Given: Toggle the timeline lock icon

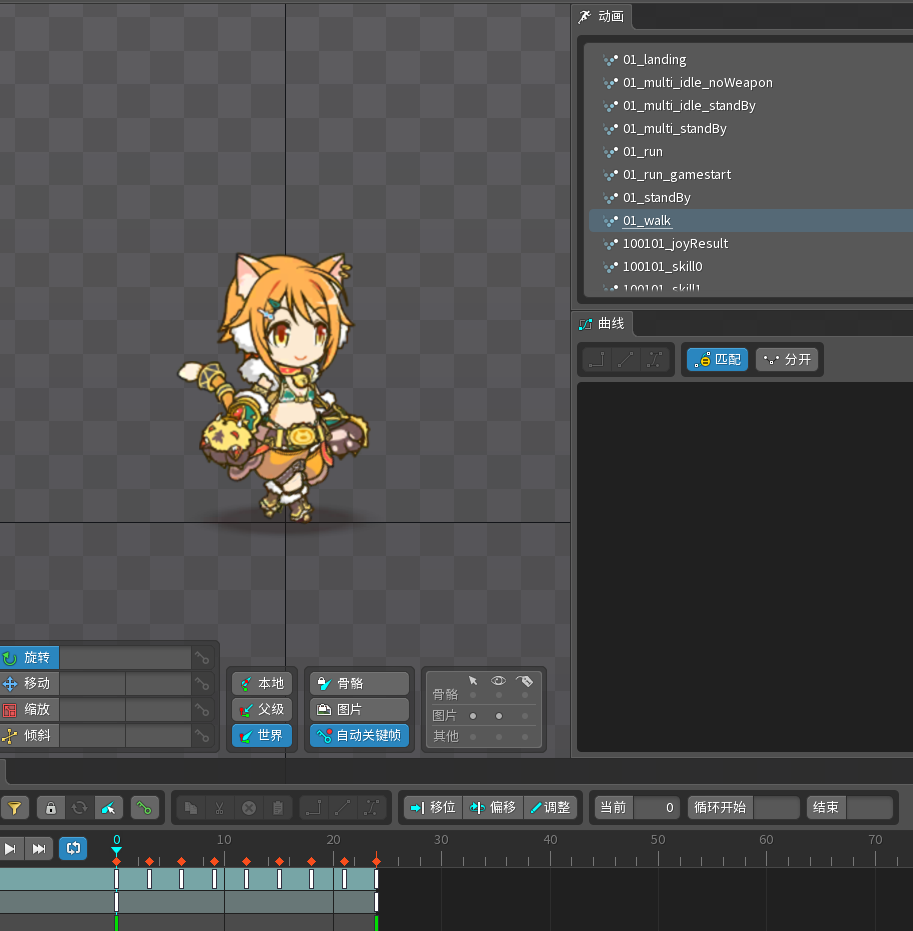Looking at the screenshot, I should [x=51, y=808].
